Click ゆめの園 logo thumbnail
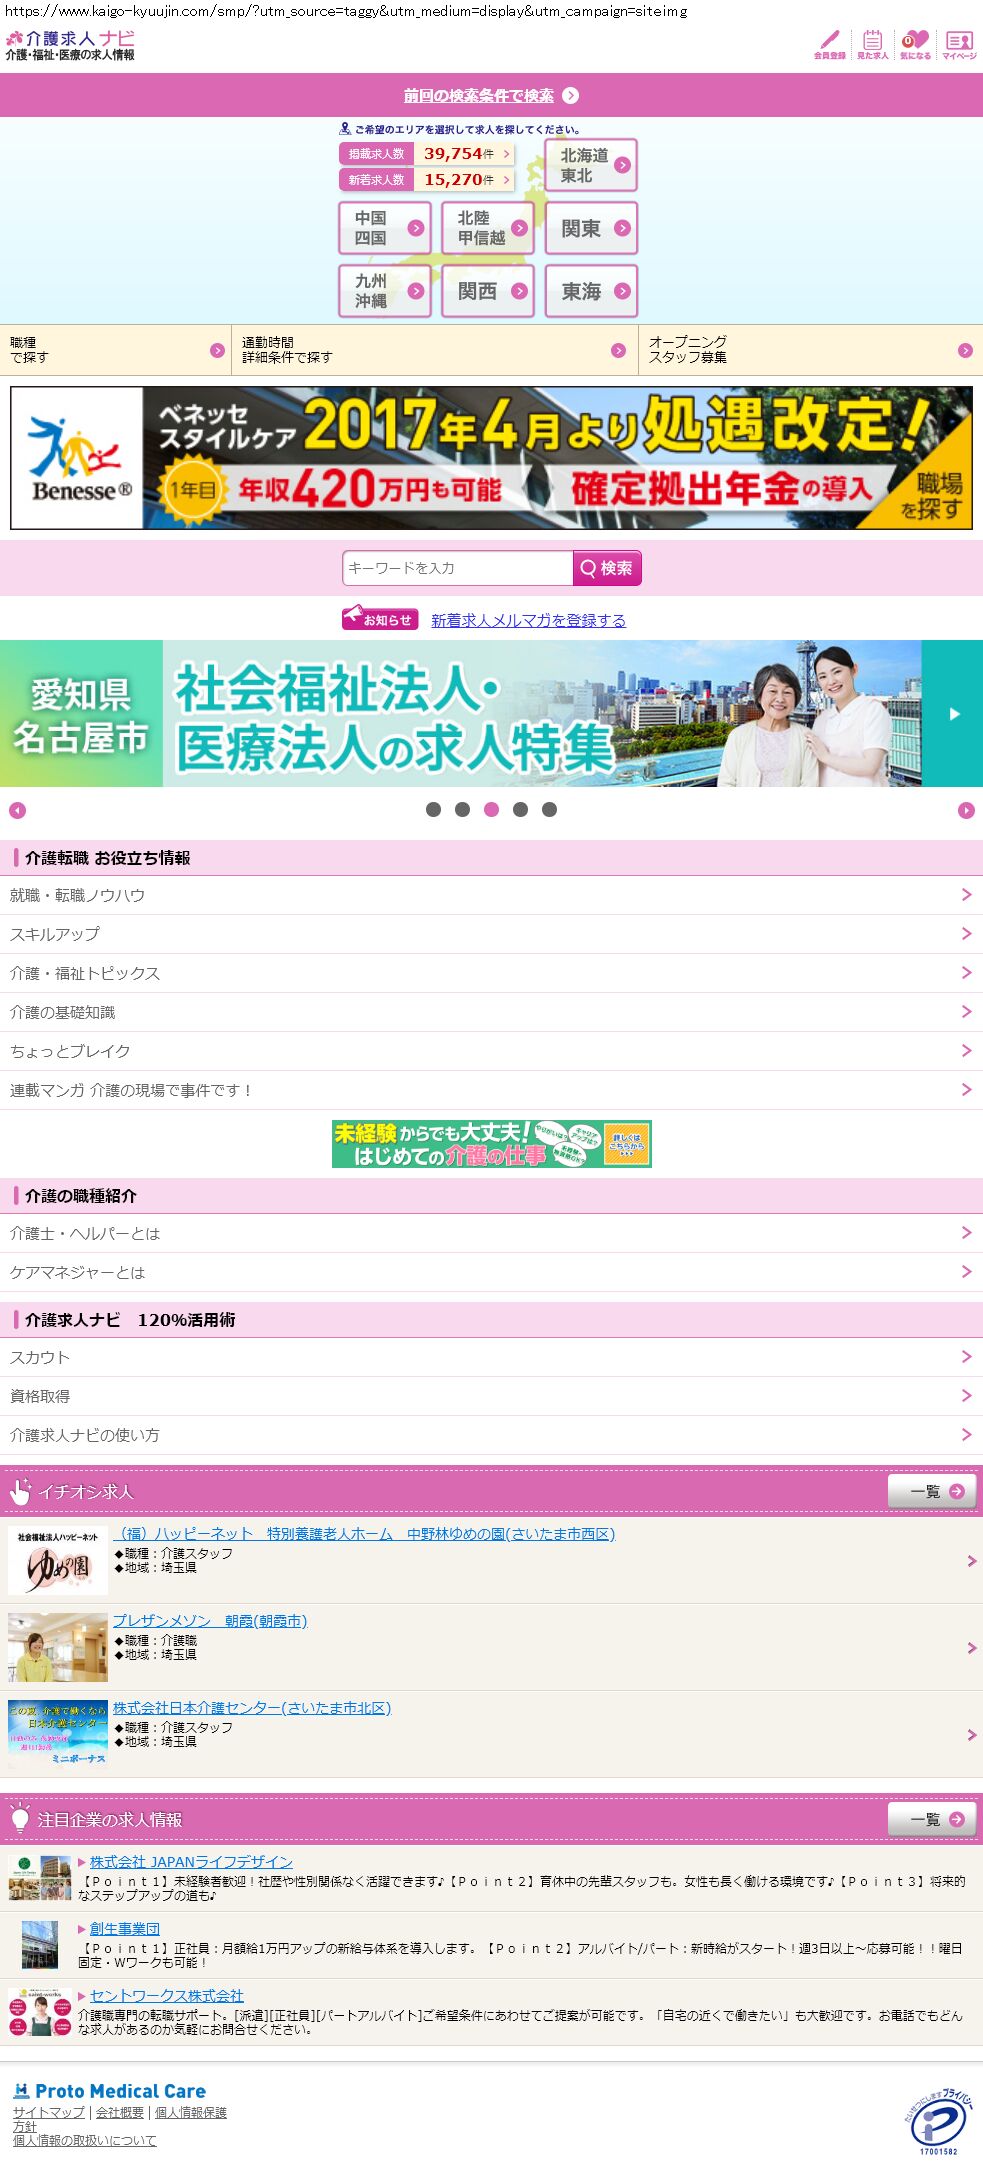 [x=57, y=1560]
